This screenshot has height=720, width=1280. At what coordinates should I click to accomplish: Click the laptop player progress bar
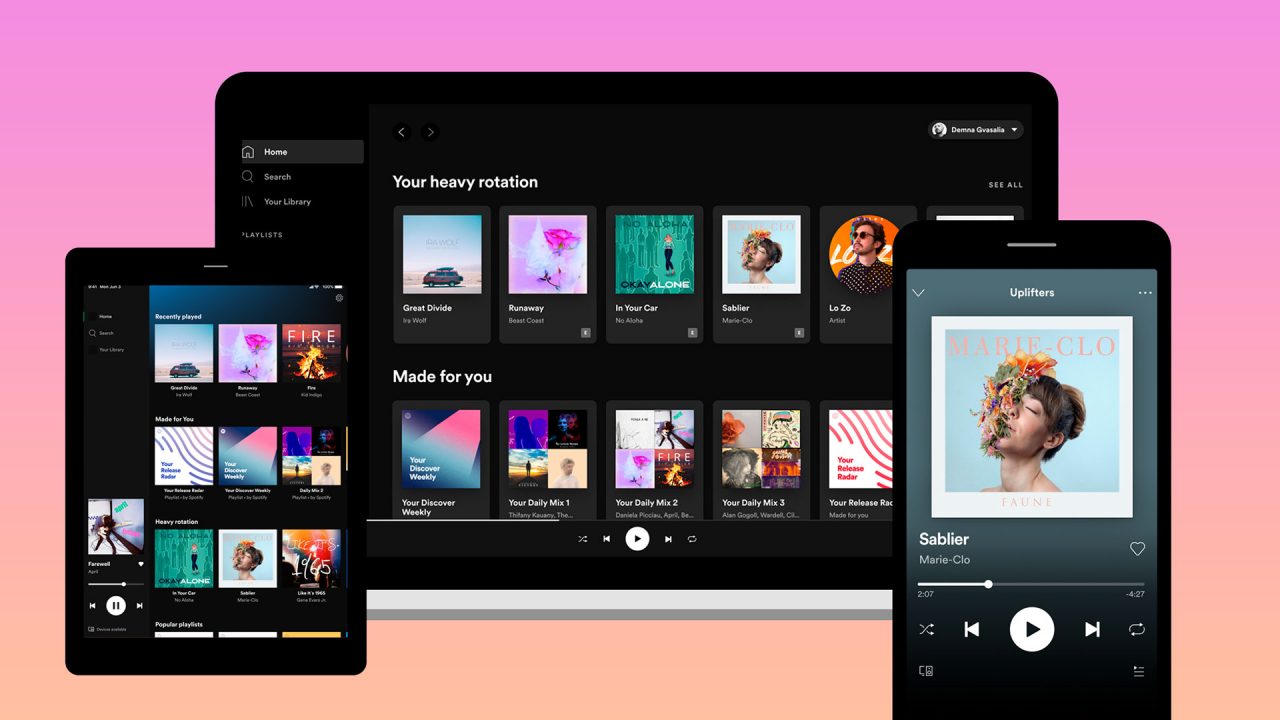630,520
